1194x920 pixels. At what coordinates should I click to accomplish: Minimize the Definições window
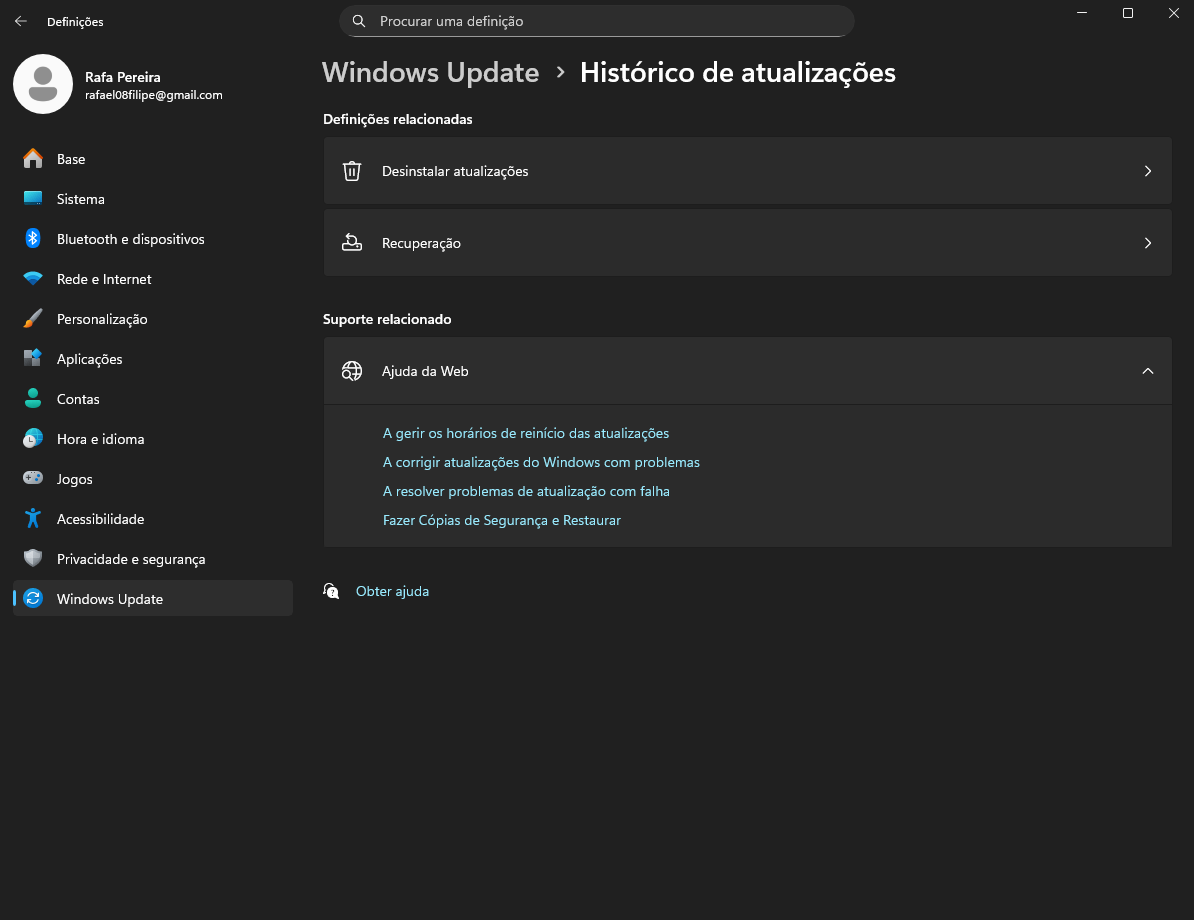pos(1082,13)
